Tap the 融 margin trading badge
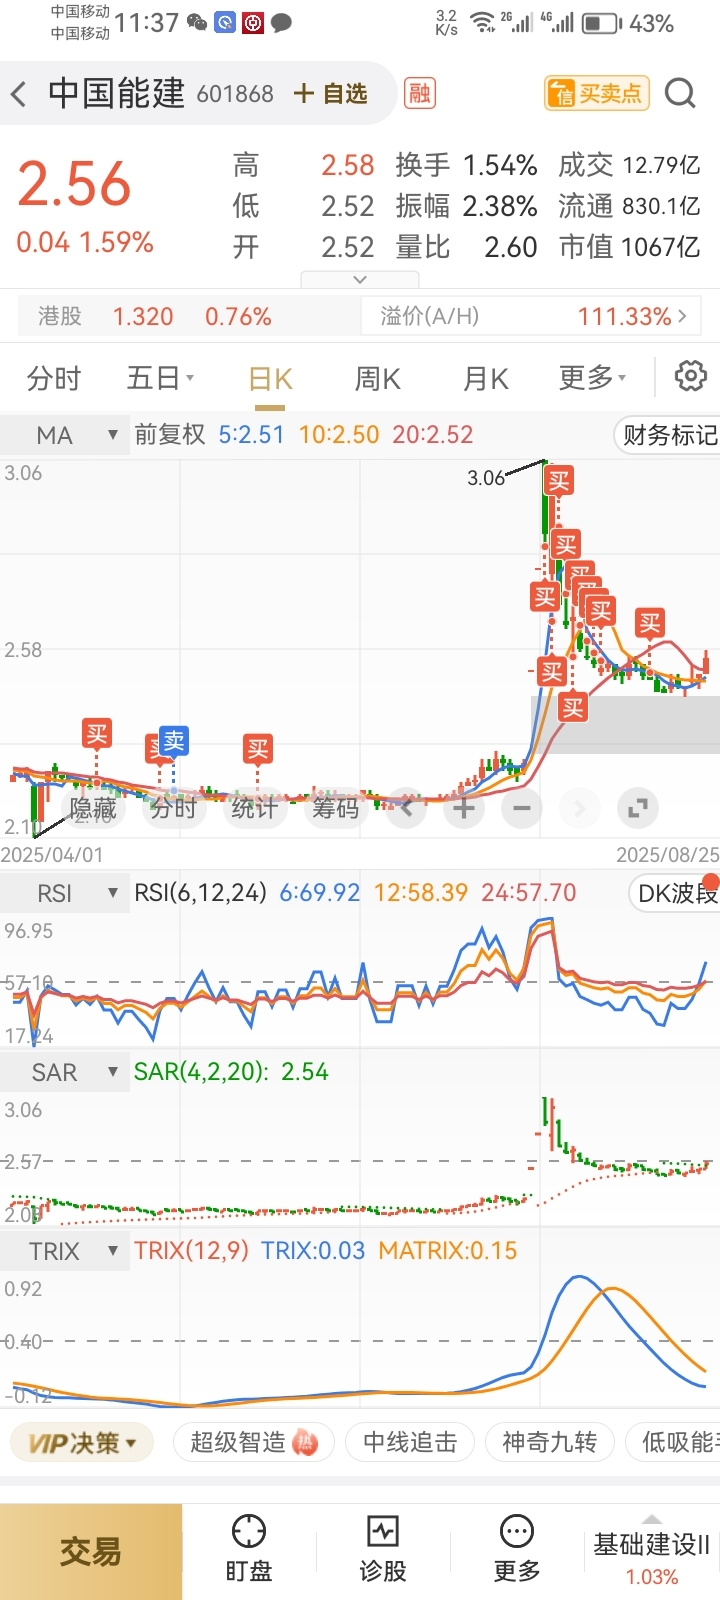This screenshot has height=1600, width=720. 419,93
